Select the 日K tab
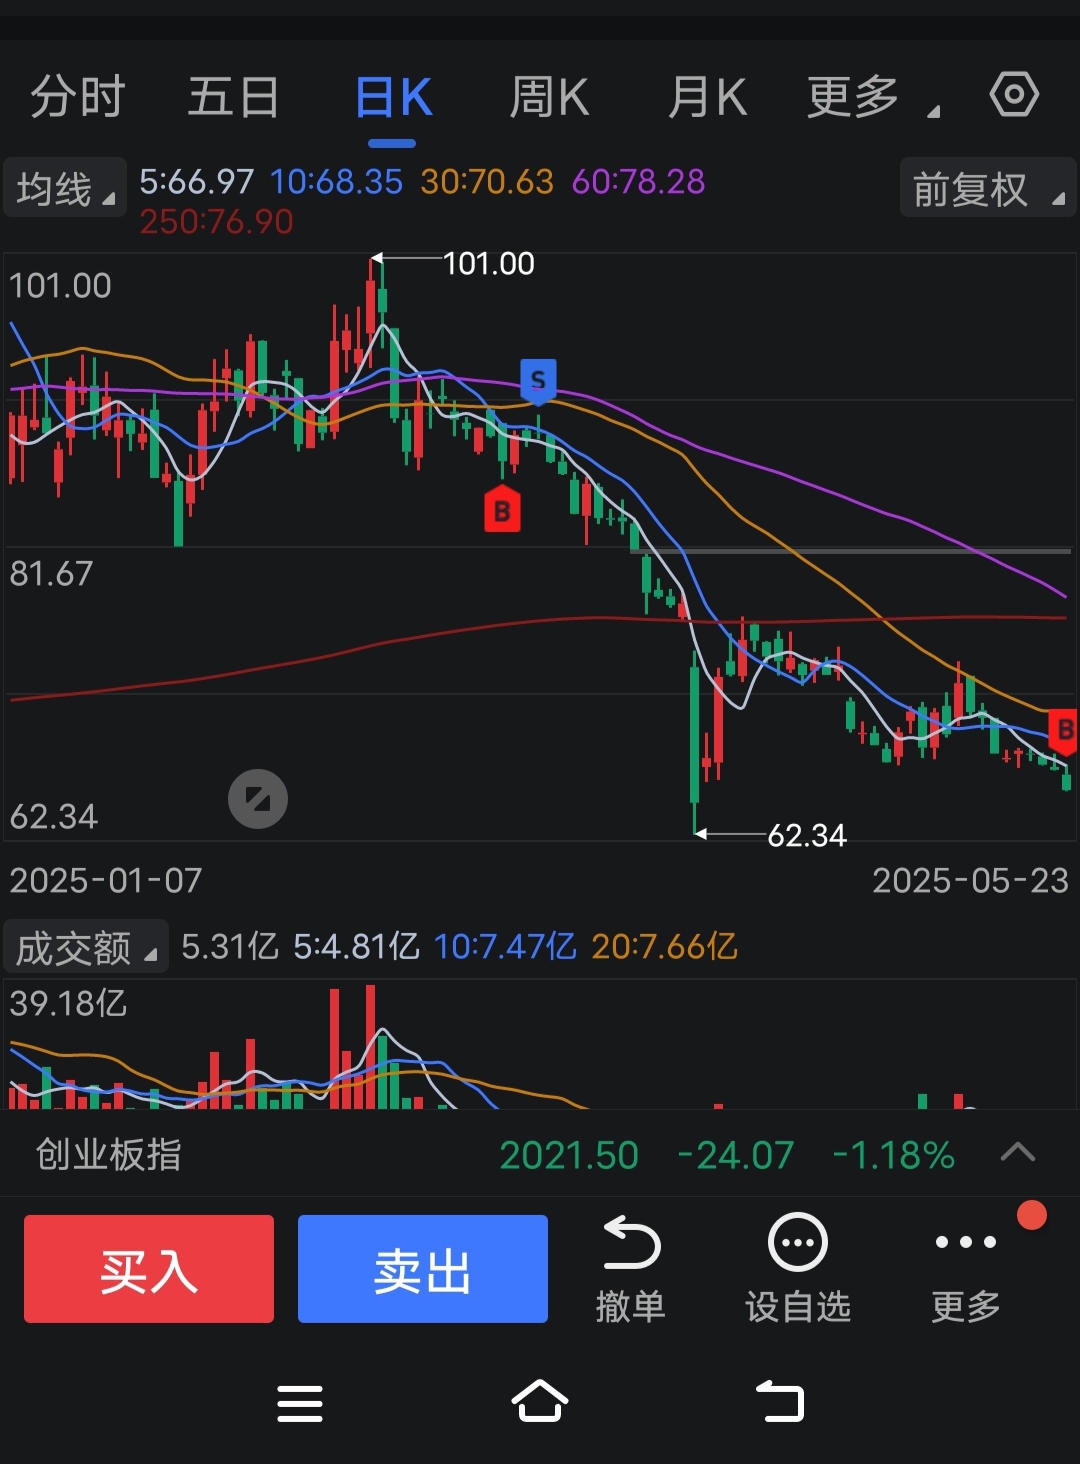 click(393, 98)
